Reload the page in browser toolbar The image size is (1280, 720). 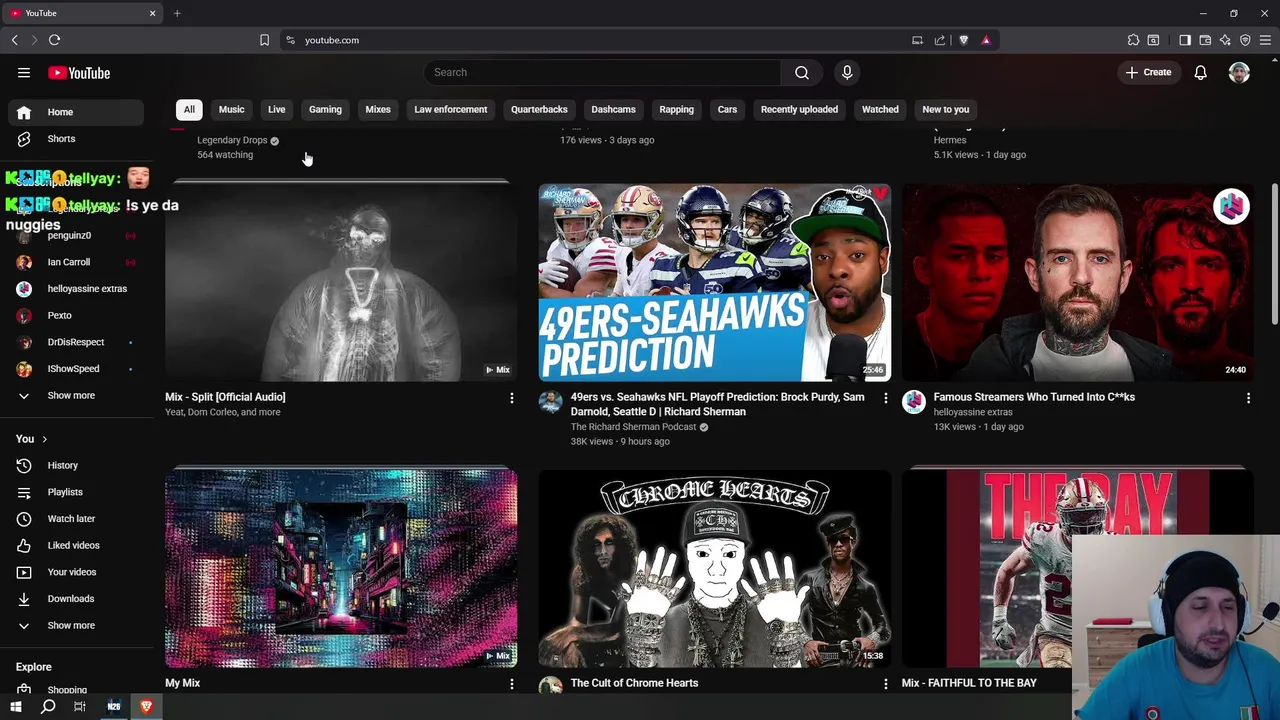point(54,40)
